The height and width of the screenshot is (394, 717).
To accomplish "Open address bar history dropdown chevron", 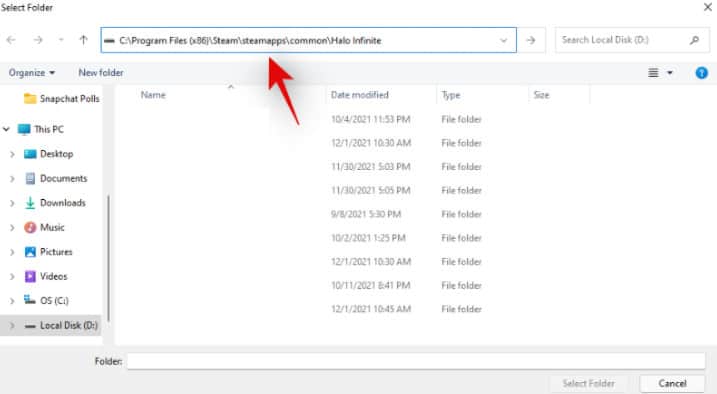I will tap(503, 40).
